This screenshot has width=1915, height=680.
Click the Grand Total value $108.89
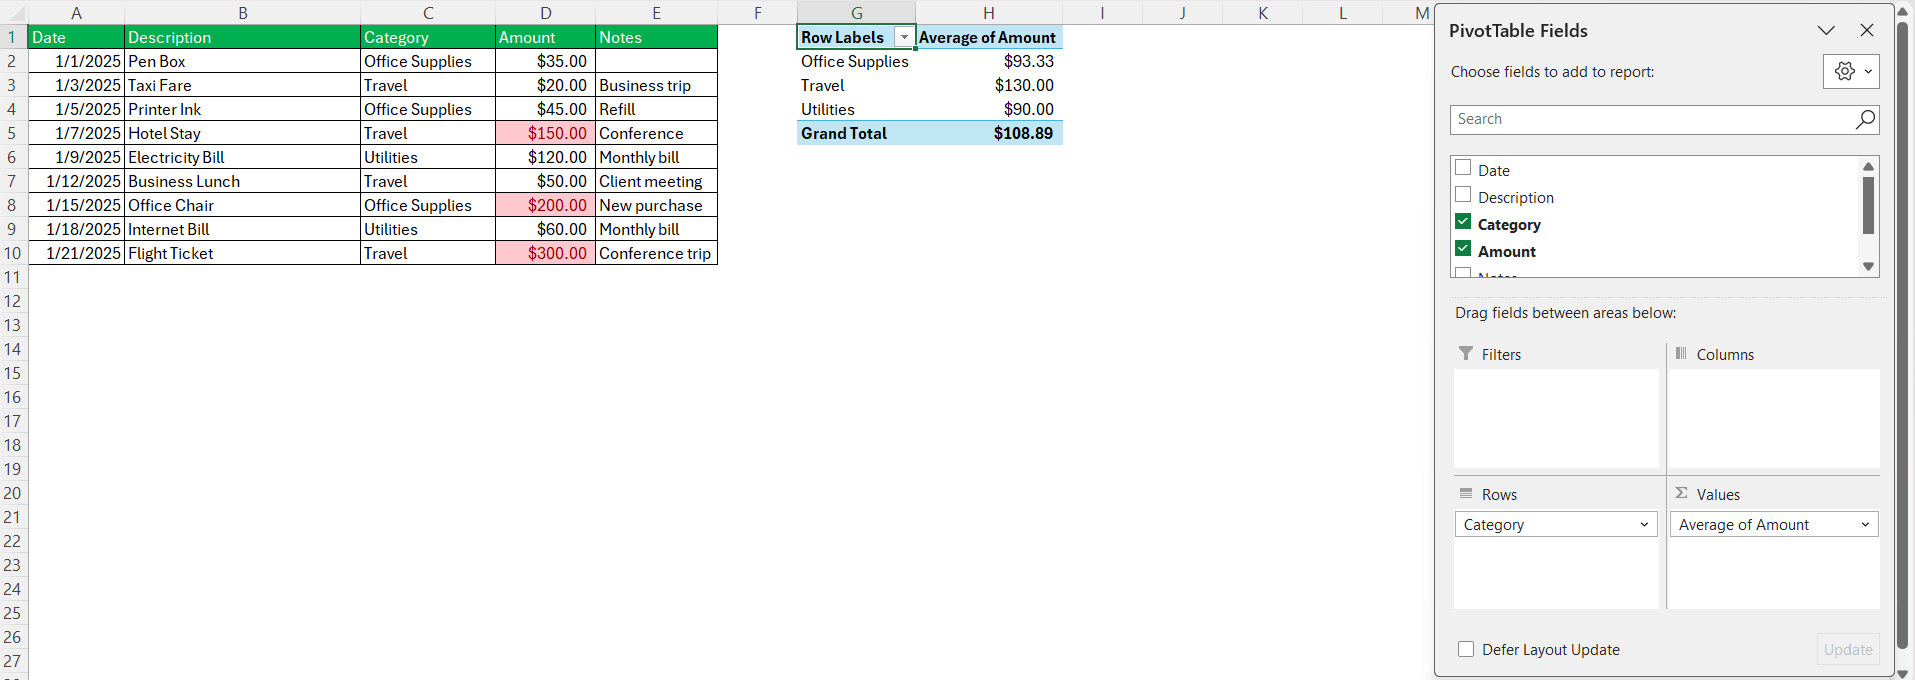click(988, 133)
